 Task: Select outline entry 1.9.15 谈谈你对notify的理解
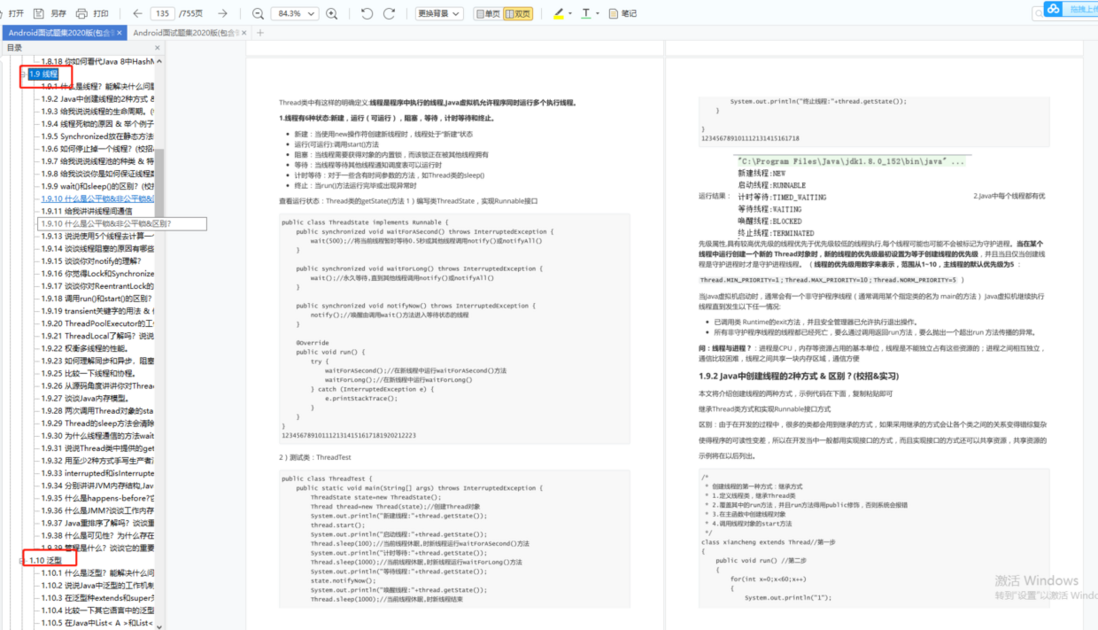91,261
